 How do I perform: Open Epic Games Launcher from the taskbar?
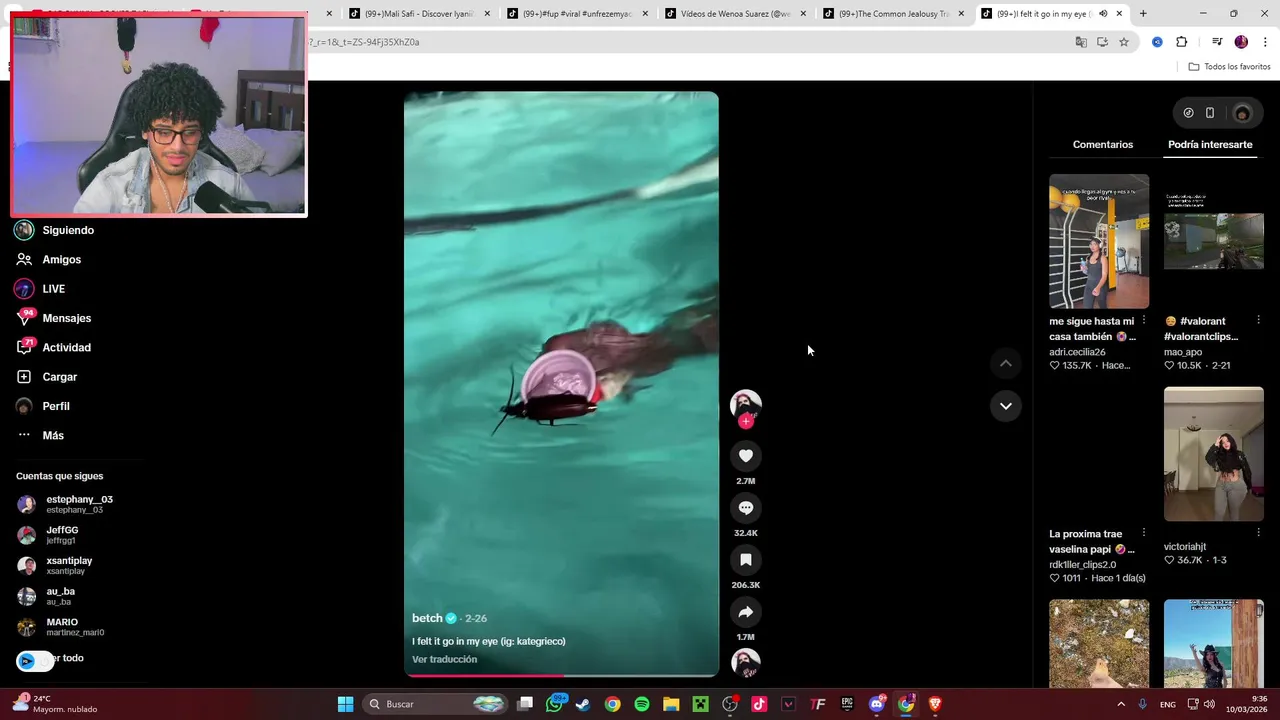pyautogui.click(x=847, y=704)
